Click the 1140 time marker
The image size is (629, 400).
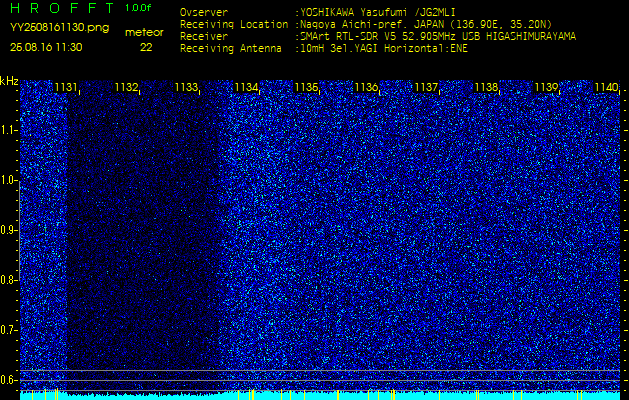tap(606, 87)
